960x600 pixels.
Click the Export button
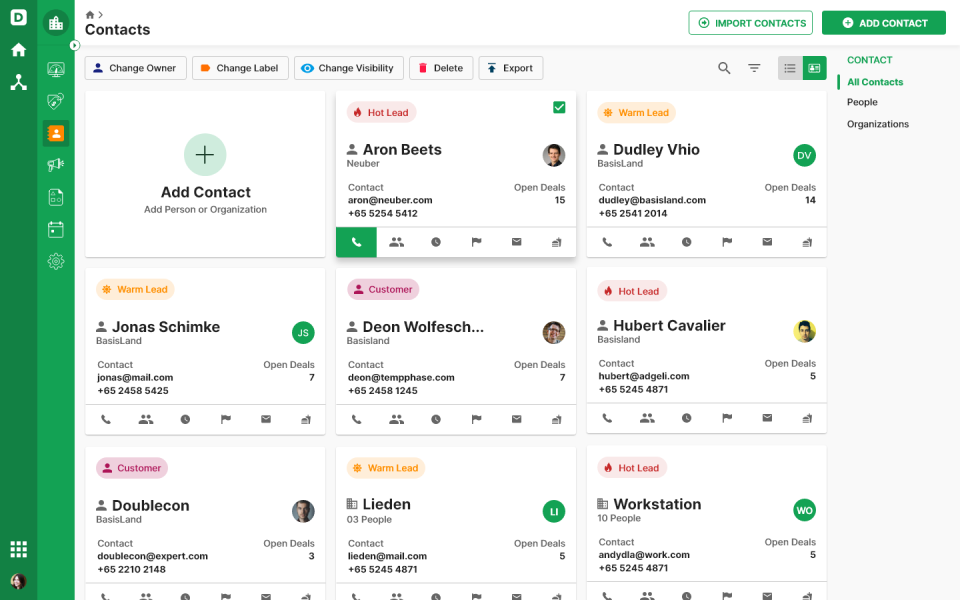pos(511,68)
